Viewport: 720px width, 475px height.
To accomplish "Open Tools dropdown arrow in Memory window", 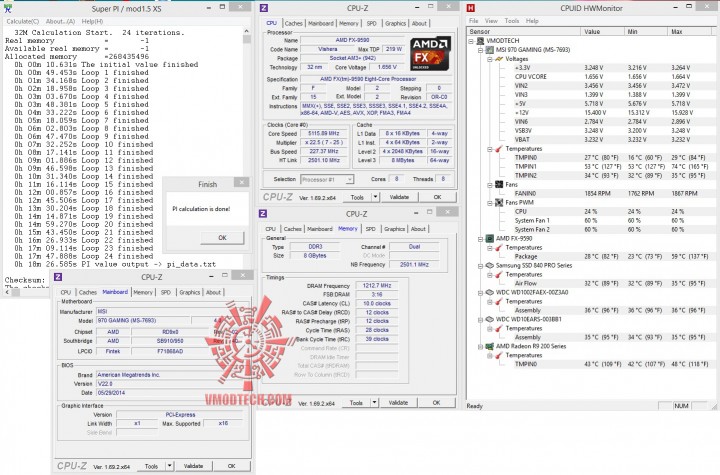I will pos(374,402).
